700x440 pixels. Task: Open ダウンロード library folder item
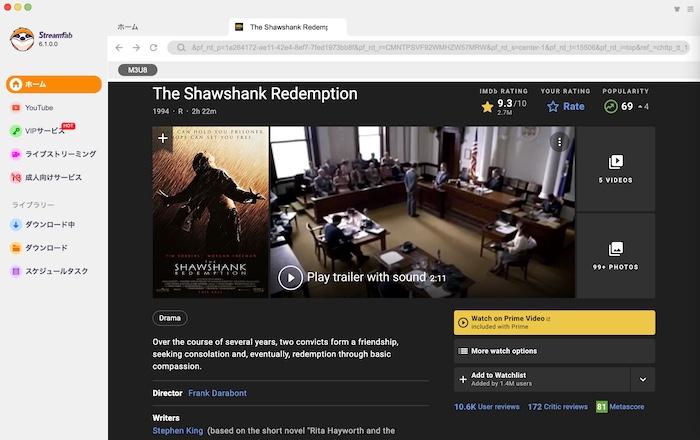pyautogui.click(x=39, y=248)
